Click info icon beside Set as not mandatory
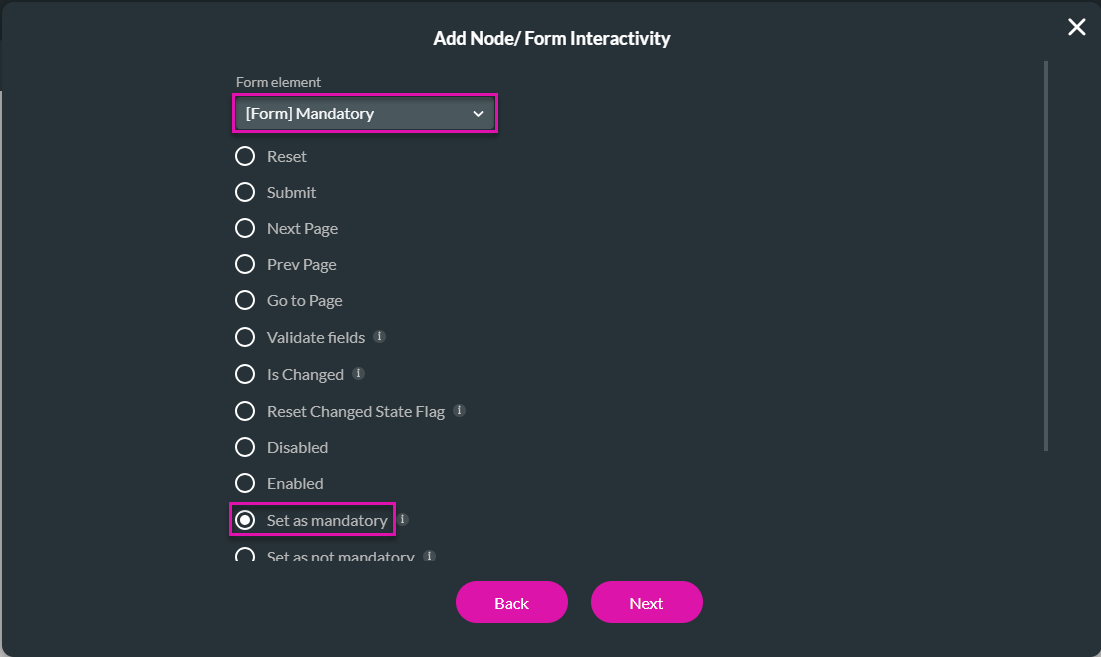 (430, 556)
